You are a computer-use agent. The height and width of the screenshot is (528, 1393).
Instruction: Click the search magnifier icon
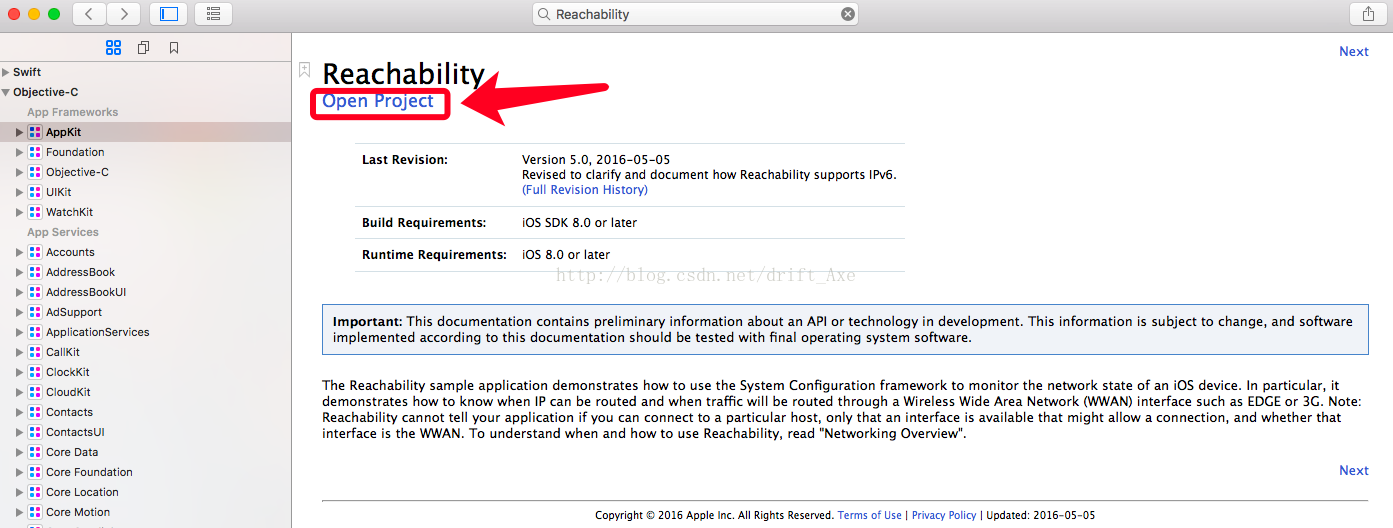pos(545,14)
